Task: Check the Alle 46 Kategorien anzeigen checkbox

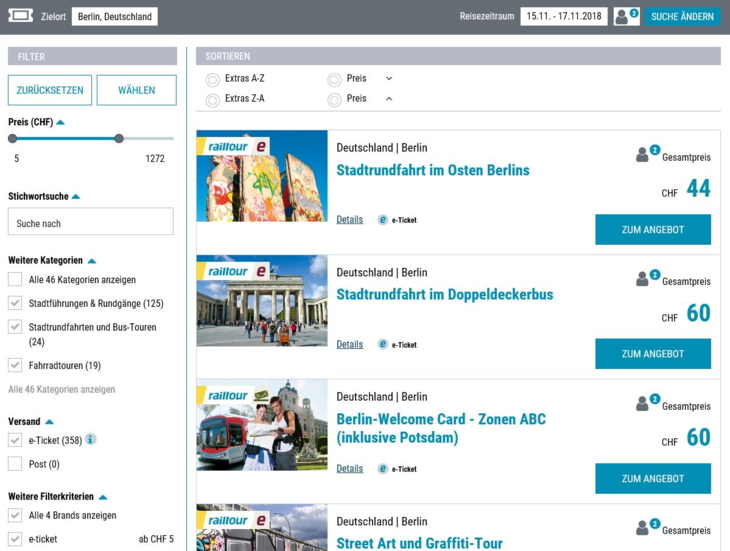Action: point(15,280)
